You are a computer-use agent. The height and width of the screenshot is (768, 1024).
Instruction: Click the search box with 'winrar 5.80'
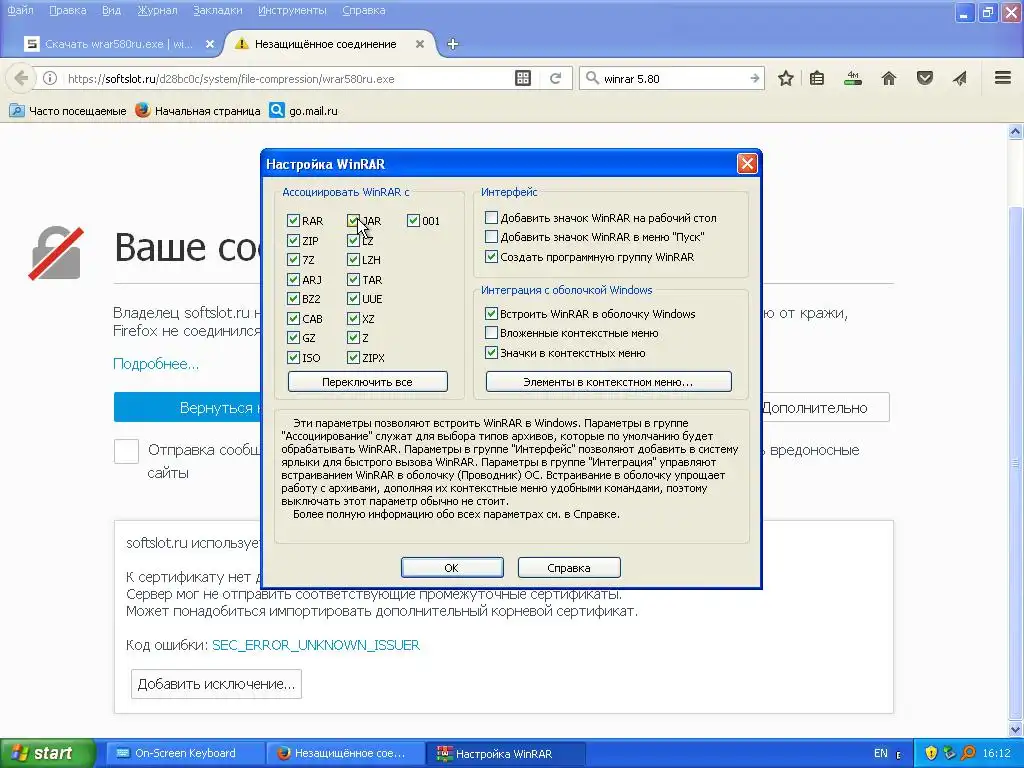673,78
